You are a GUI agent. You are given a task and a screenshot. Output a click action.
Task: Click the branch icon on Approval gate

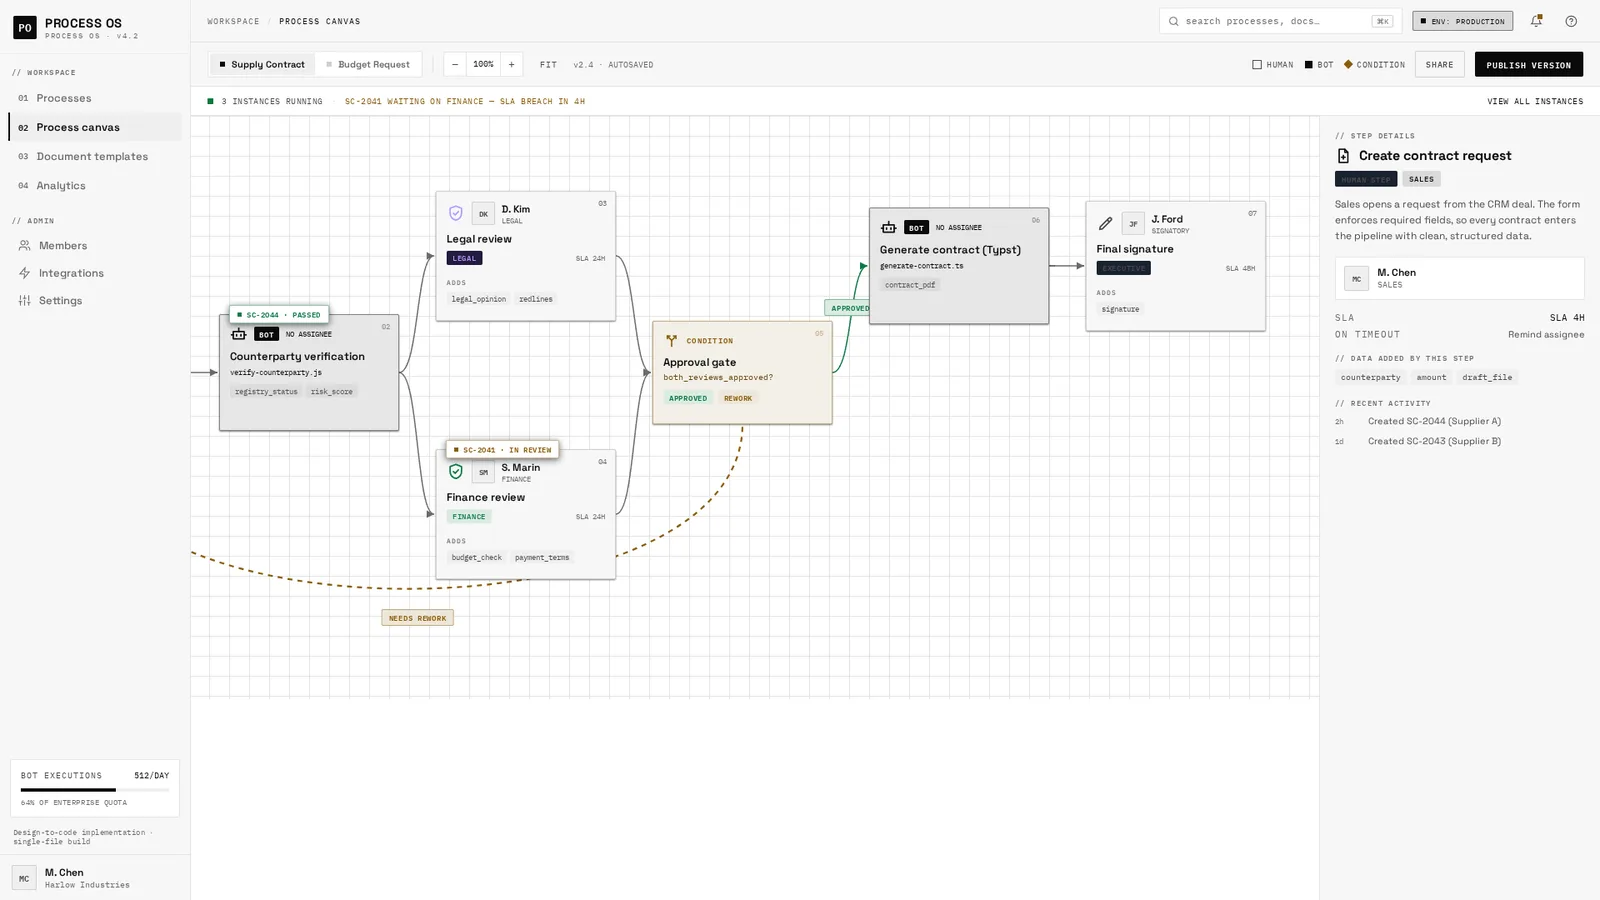(x=671, y=341)
